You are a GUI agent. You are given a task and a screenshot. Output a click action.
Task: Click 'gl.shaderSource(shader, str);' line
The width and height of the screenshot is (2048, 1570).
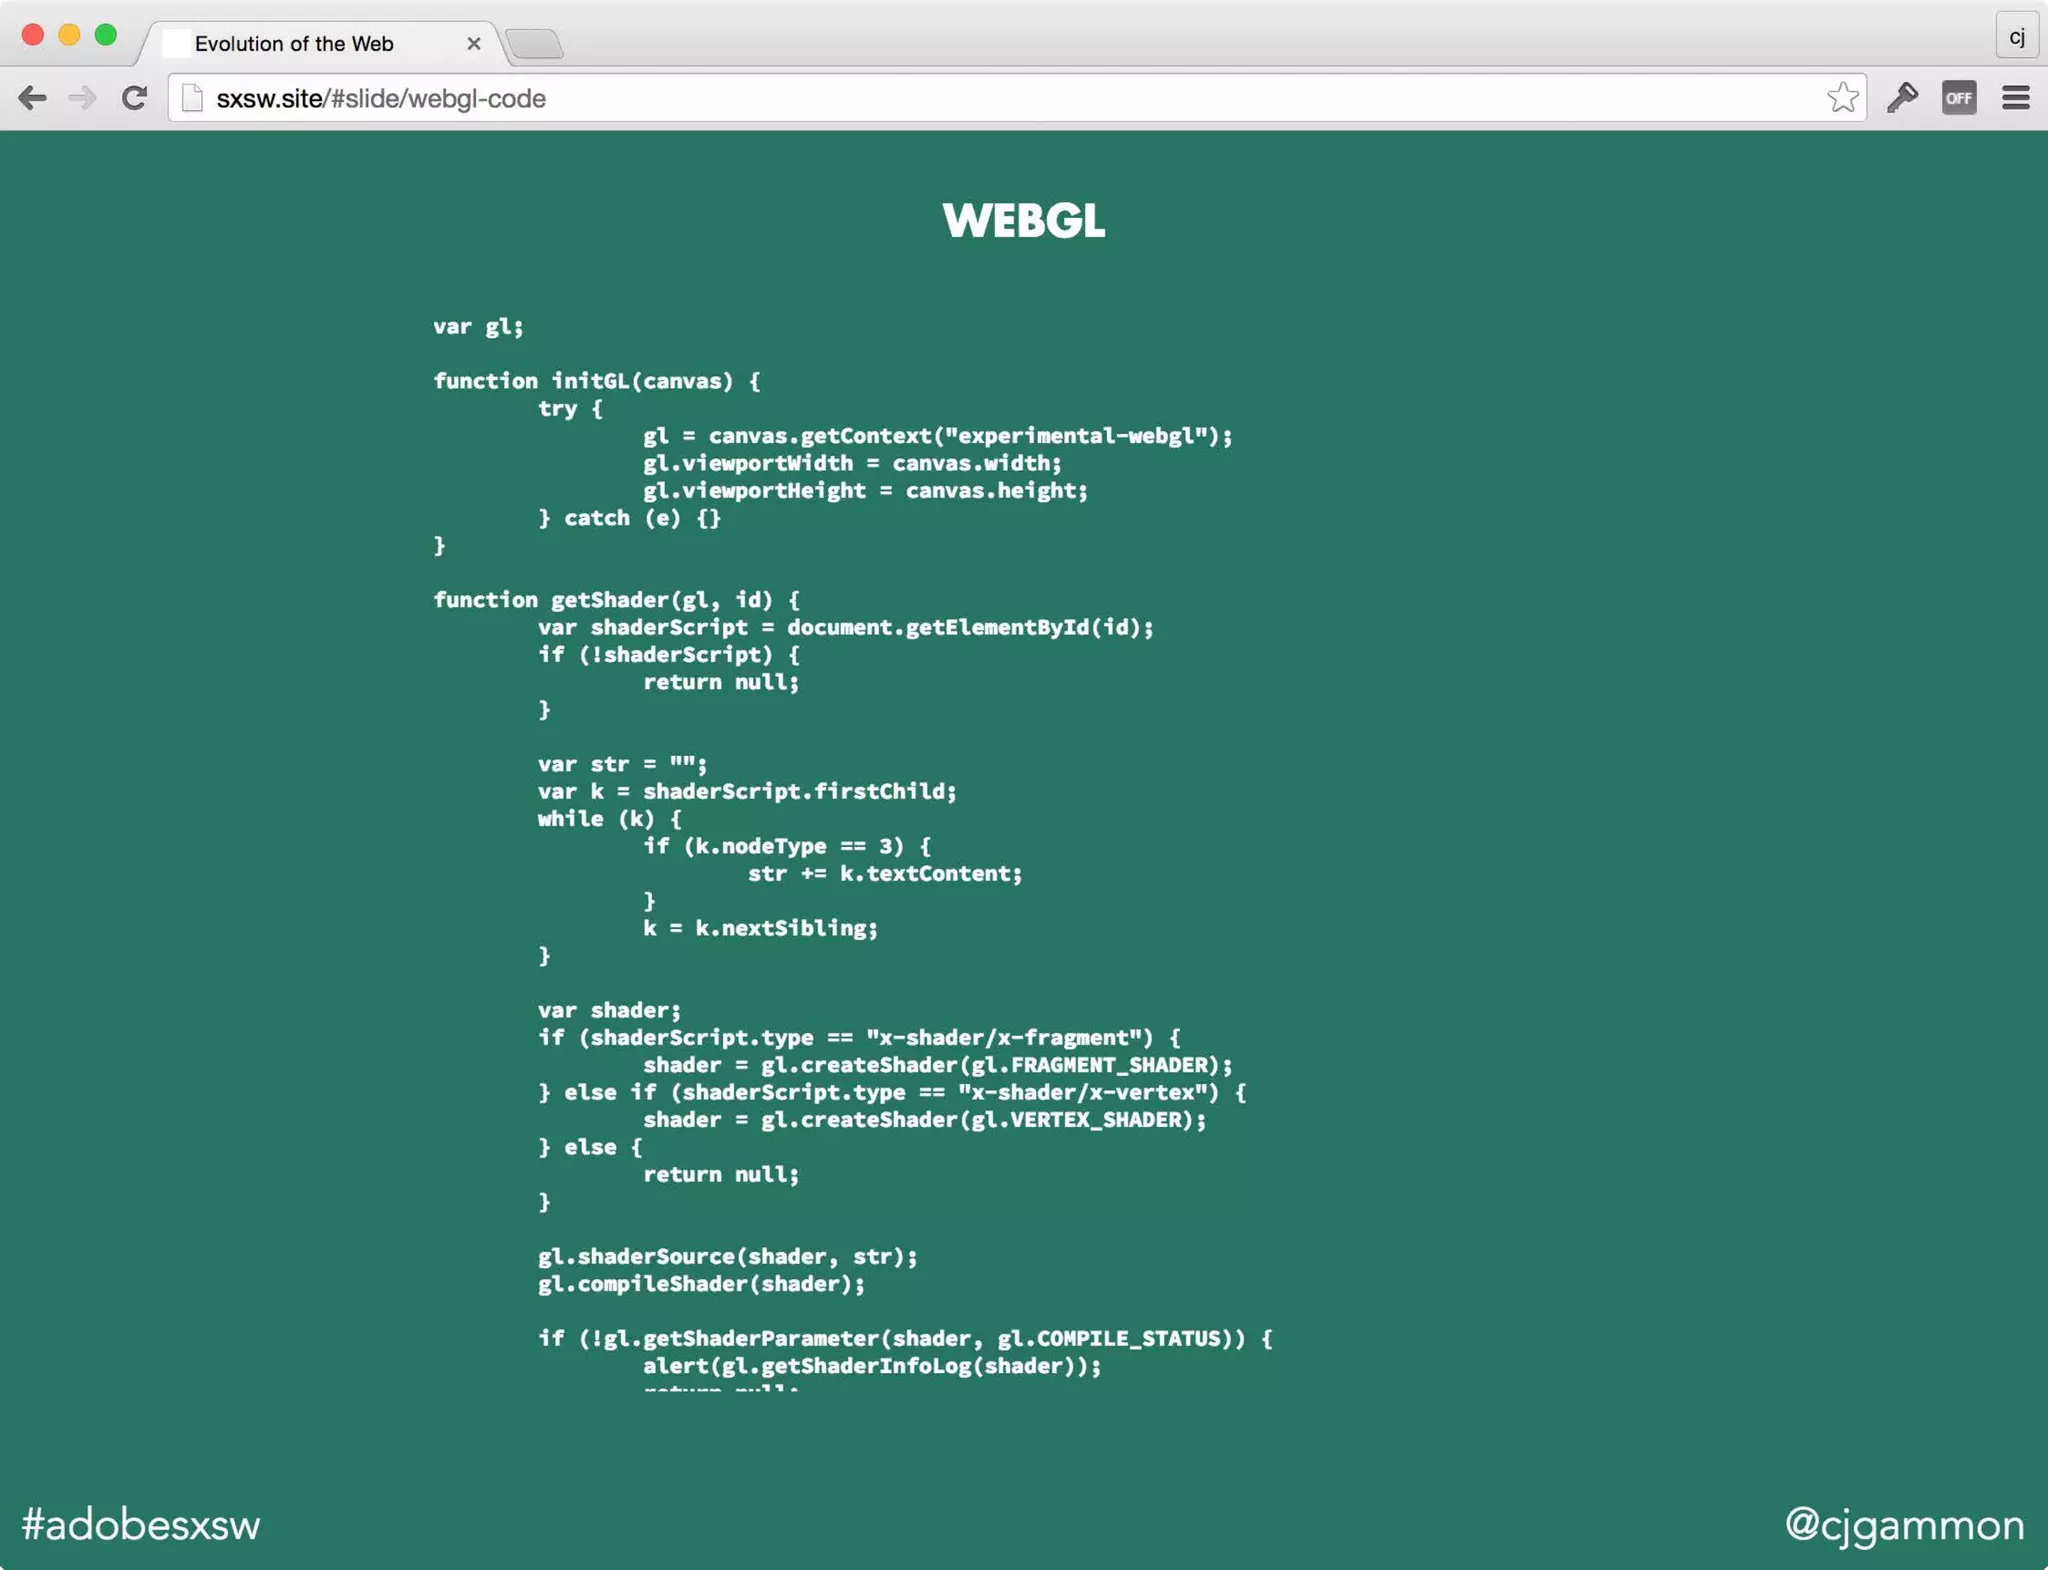[x=728, y=1257]
